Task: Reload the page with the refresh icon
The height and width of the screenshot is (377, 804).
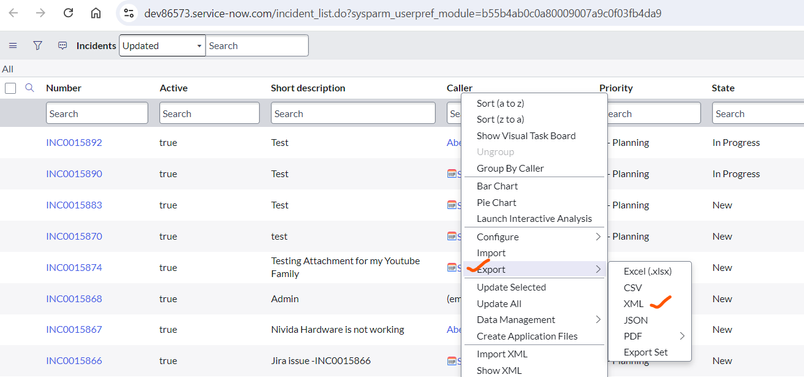Action: point(68,13)
